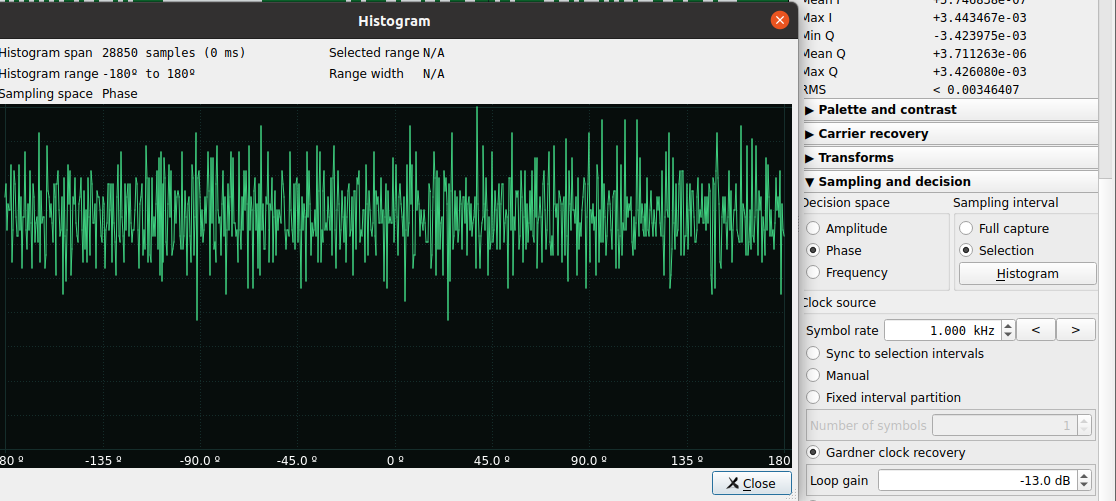Expand the Transforms section
The image size is (1116, 501).
coord(855,158)
